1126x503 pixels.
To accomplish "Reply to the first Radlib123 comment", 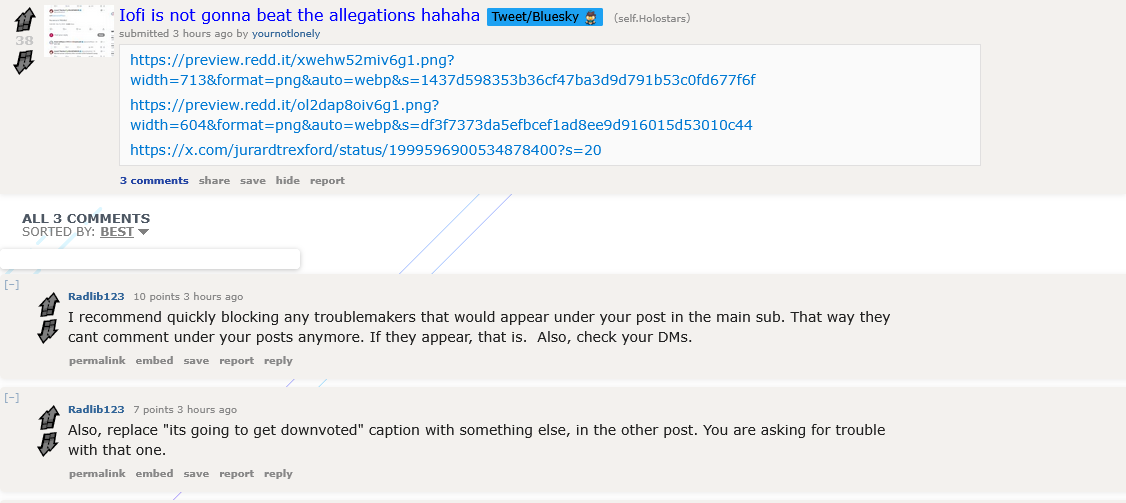I will [278, 361].
